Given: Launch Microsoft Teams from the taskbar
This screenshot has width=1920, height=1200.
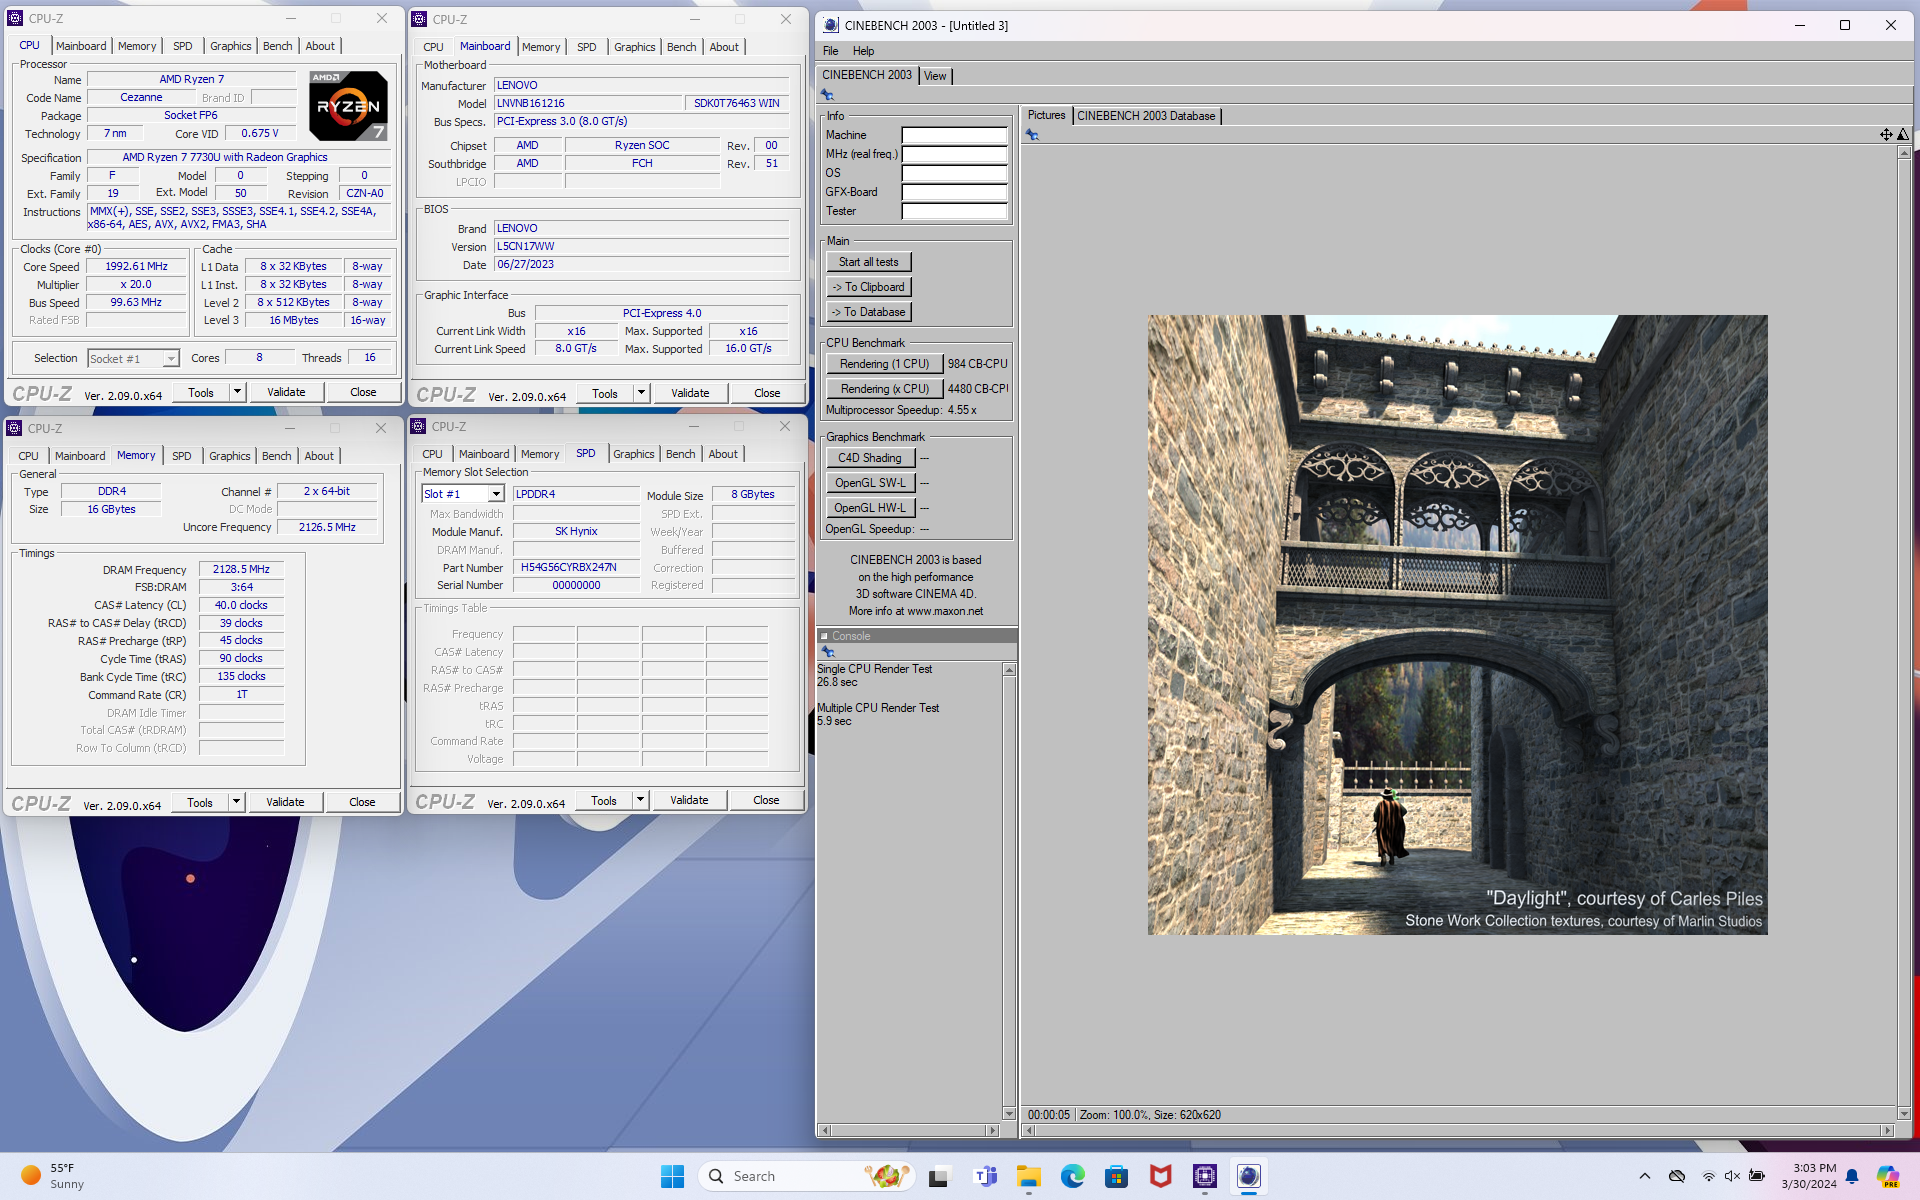Looking at the screenshot, I should tap(985, 1176).
